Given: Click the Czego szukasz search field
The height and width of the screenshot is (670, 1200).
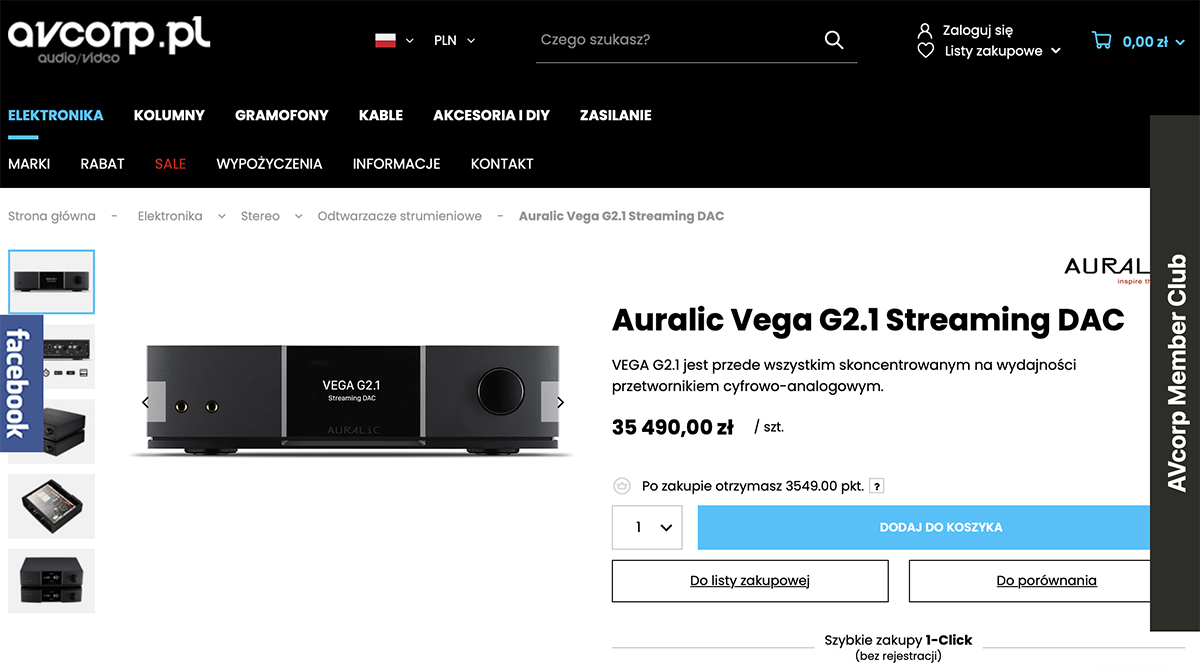Looking at the screenshot, I should [x=680, y=40].
